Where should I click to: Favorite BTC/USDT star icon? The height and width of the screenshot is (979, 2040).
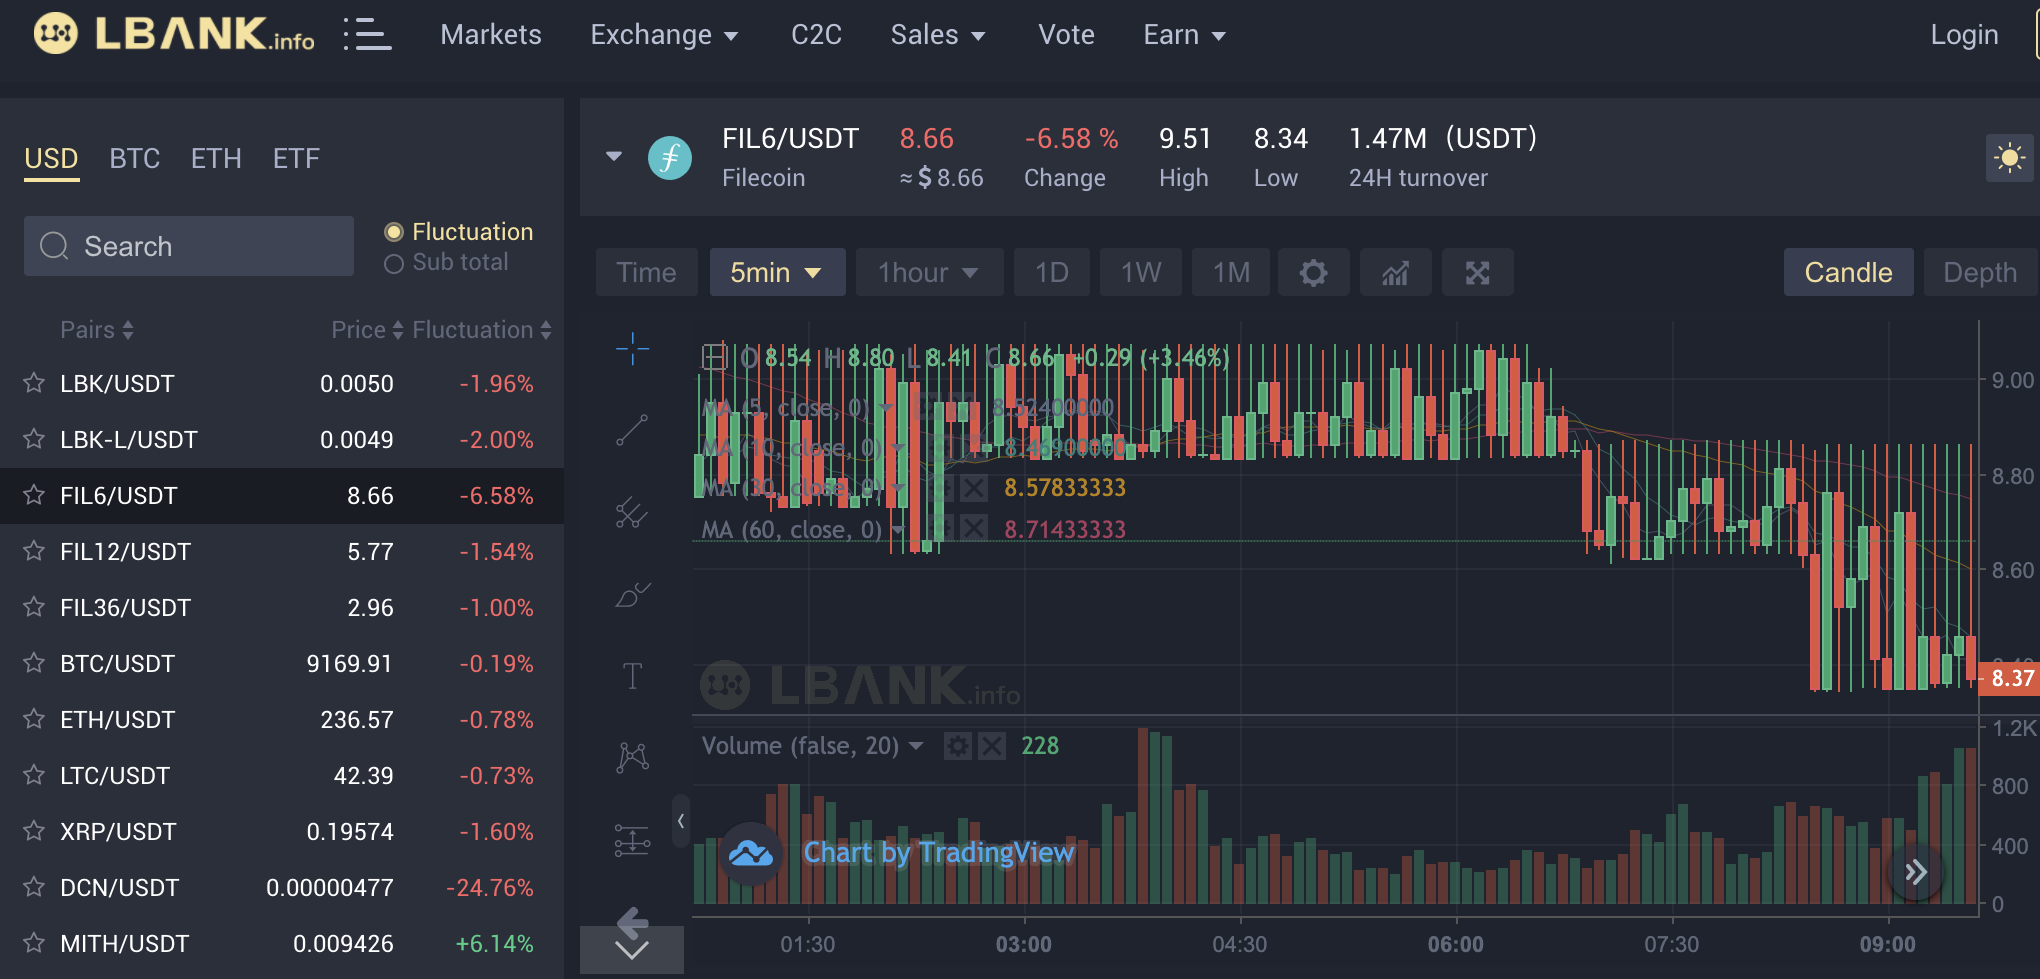click(x=34, y=663)
